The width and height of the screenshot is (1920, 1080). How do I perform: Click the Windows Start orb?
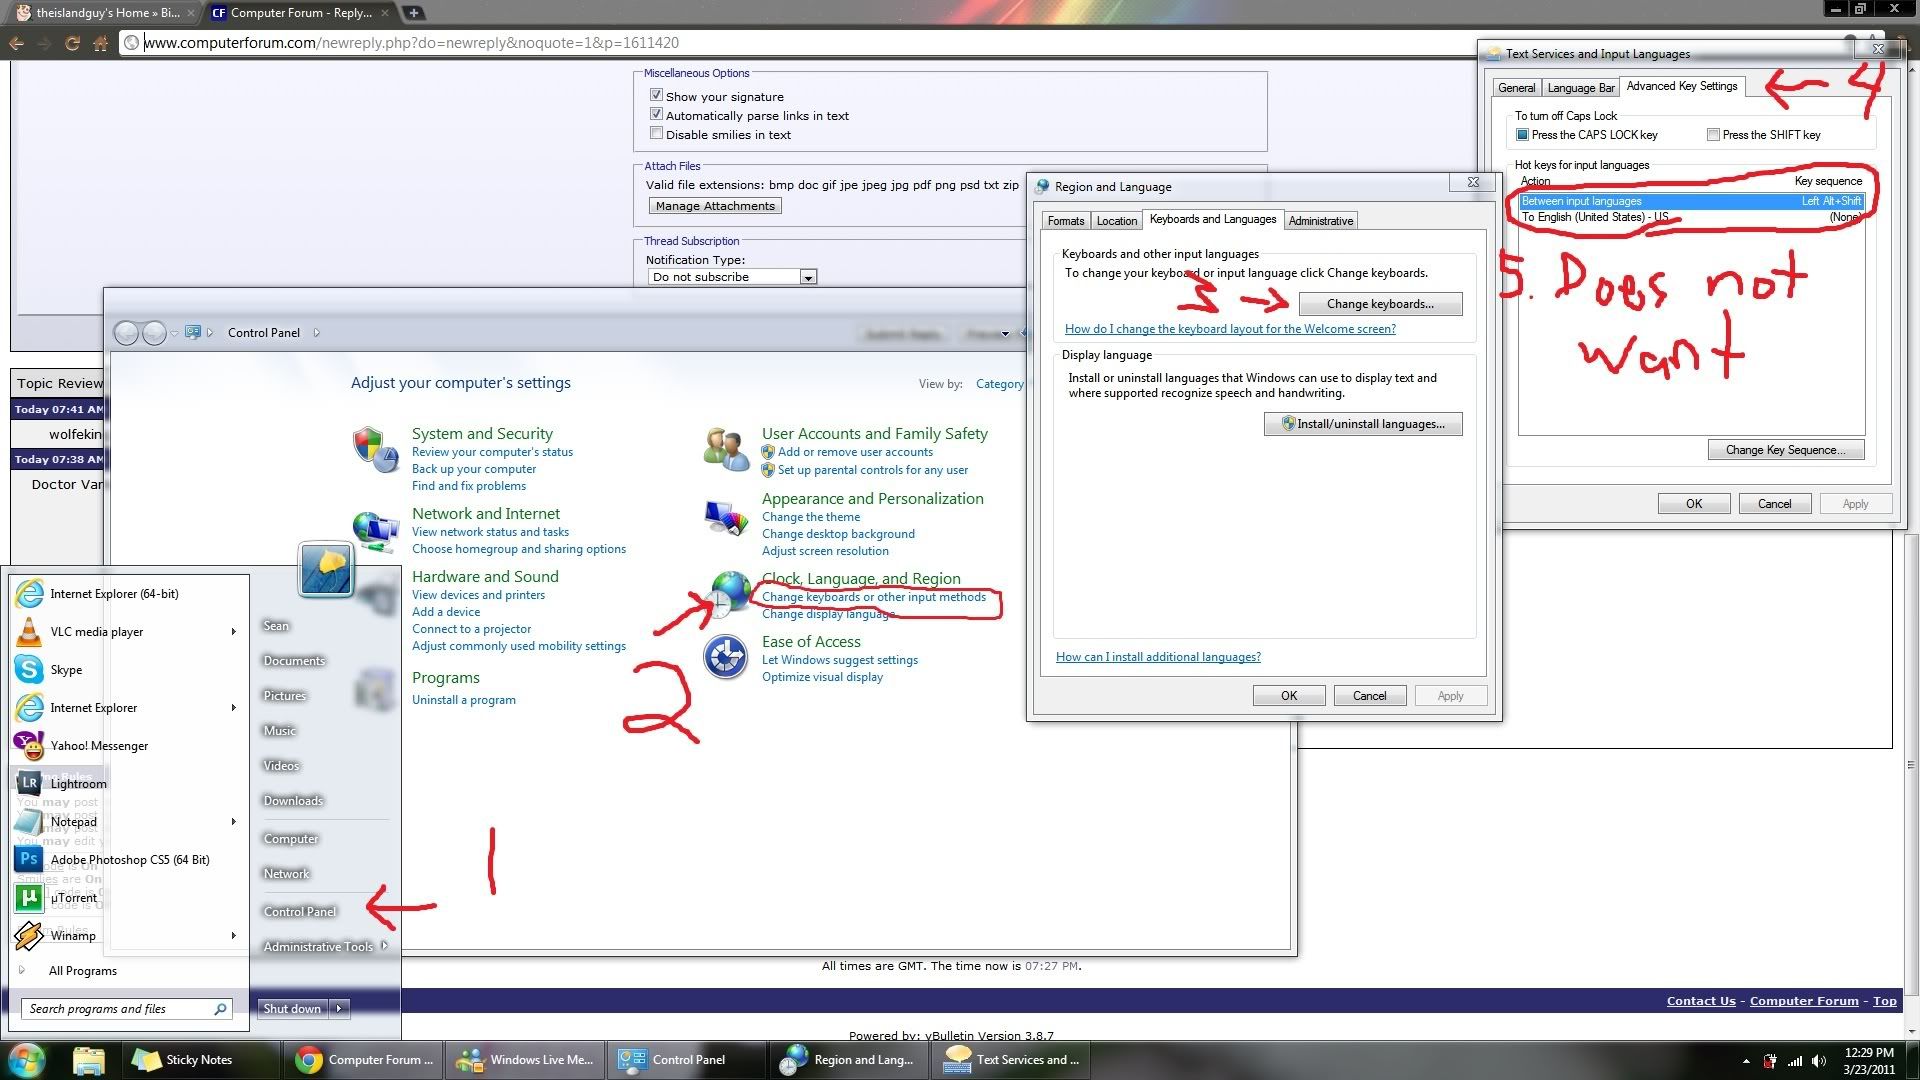point(27,1060)
